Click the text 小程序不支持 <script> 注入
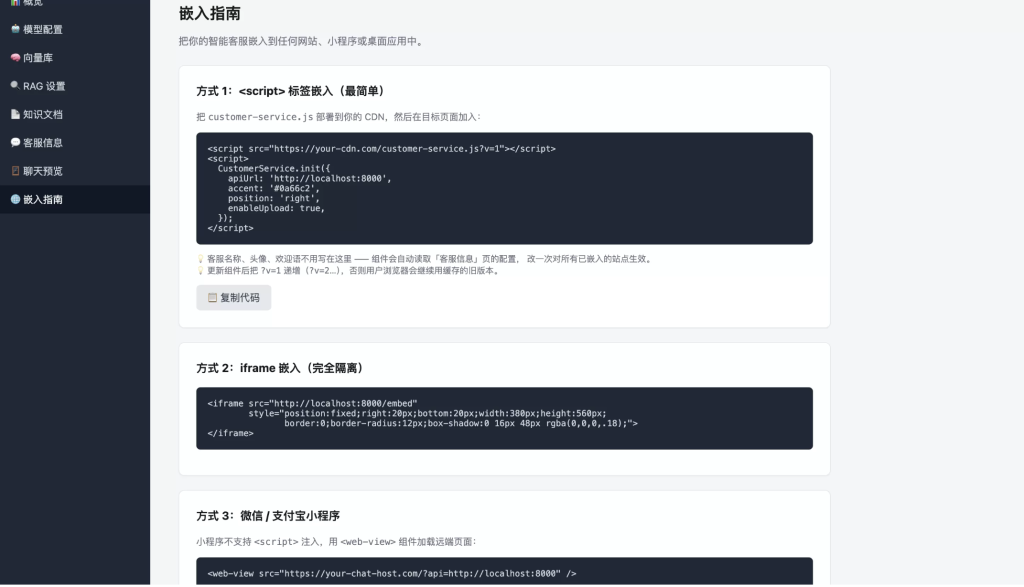 coord(336,541)
